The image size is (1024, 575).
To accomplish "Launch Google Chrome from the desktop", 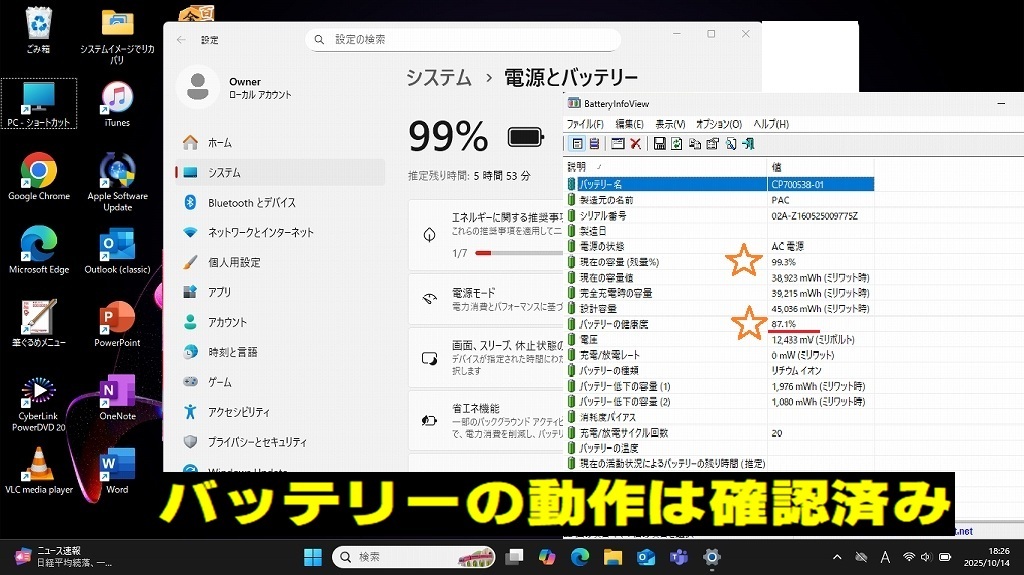I will pos(39,176).
